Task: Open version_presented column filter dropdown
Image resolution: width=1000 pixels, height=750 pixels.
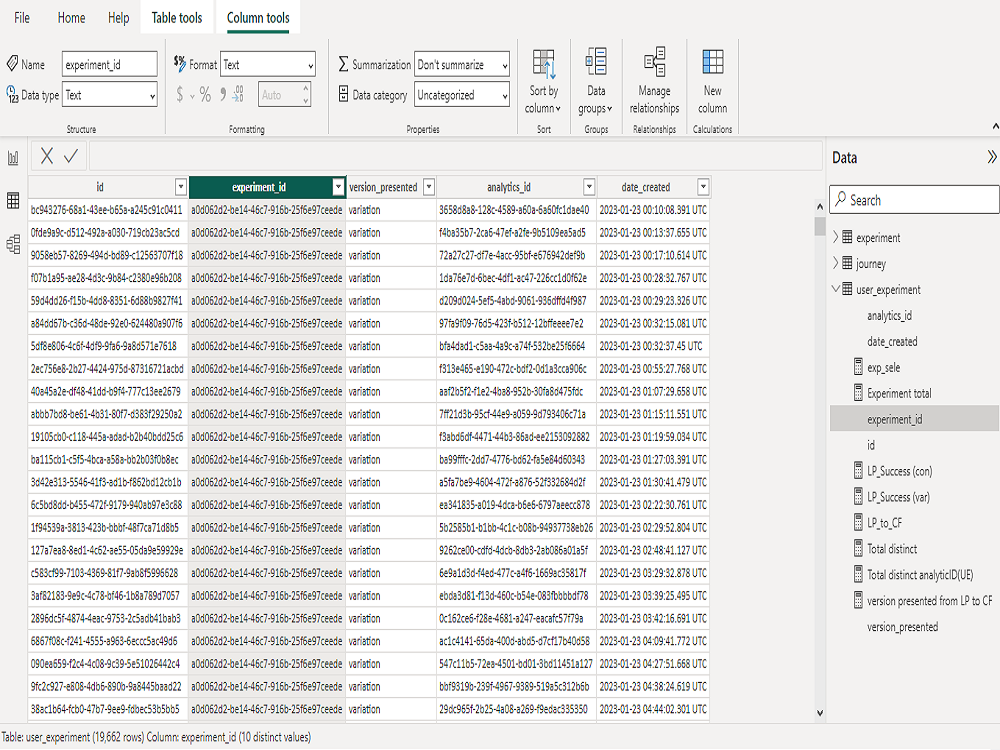Action: (x=429, y=187)
